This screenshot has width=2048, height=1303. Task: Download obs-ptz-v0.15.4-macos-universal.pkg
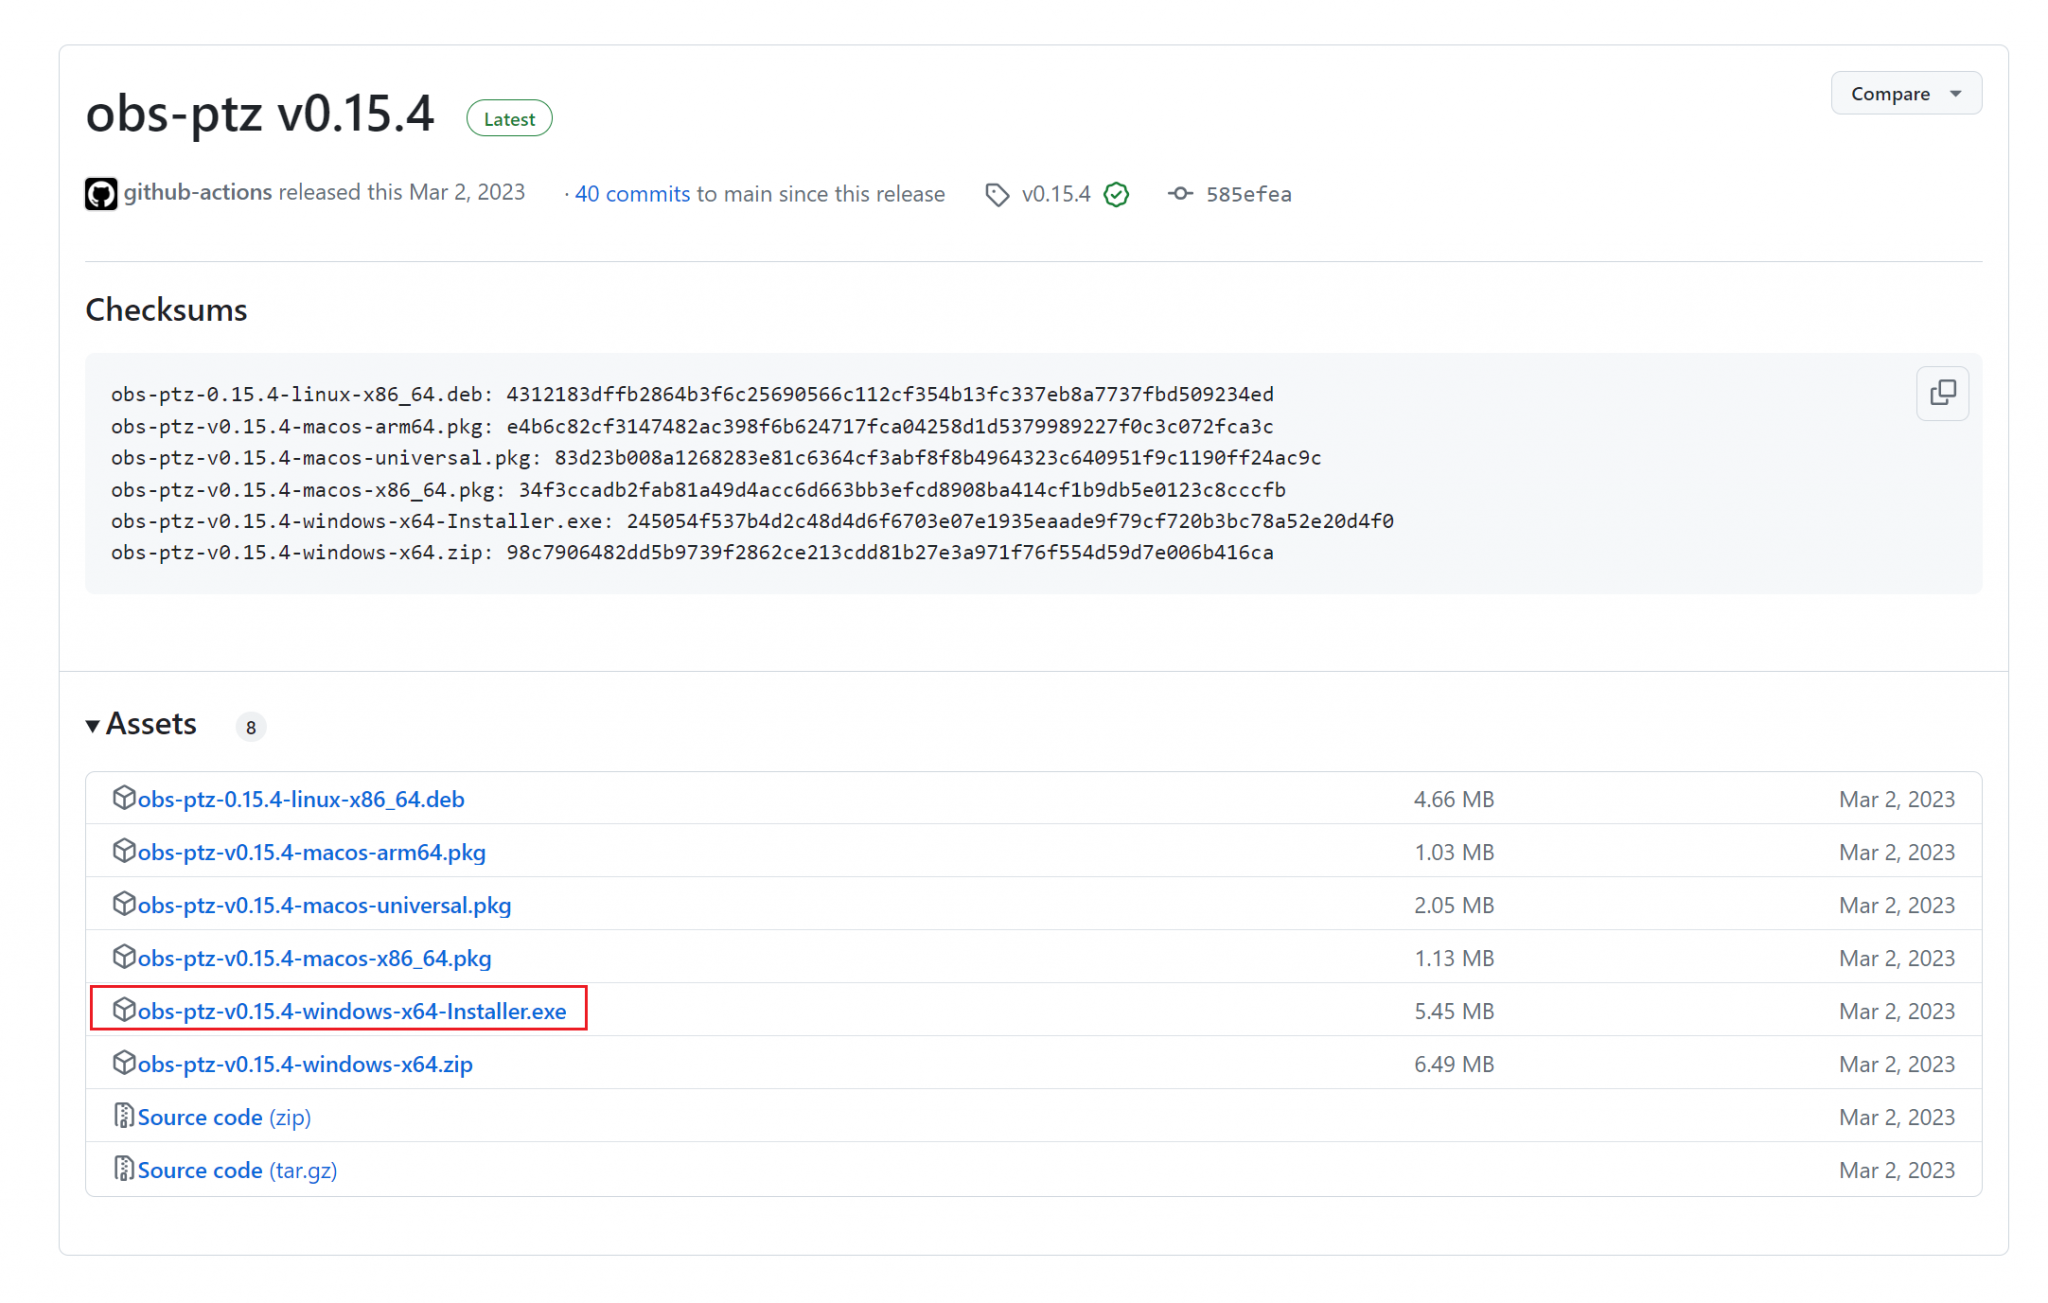(x=324, y=904)
